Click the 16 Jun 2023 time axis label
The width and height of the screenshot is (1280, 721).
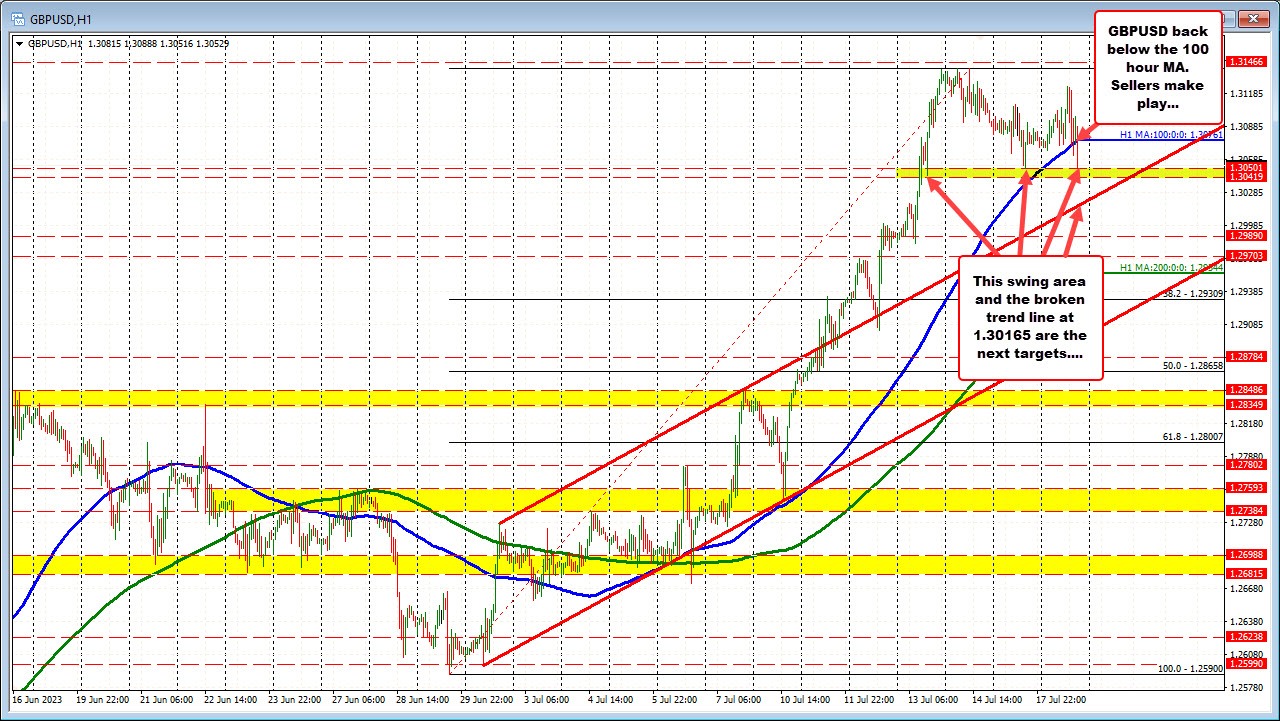(x=35, y=700)
